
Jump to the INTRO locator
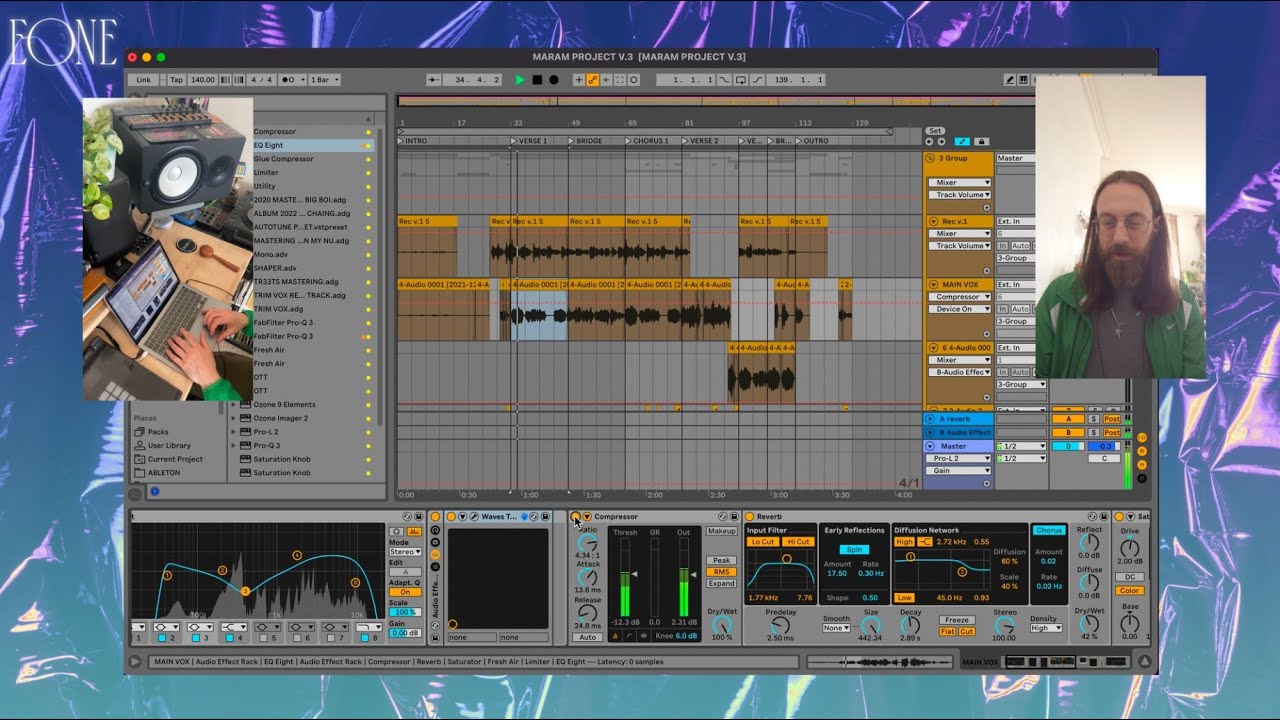(x=413, y=141)
